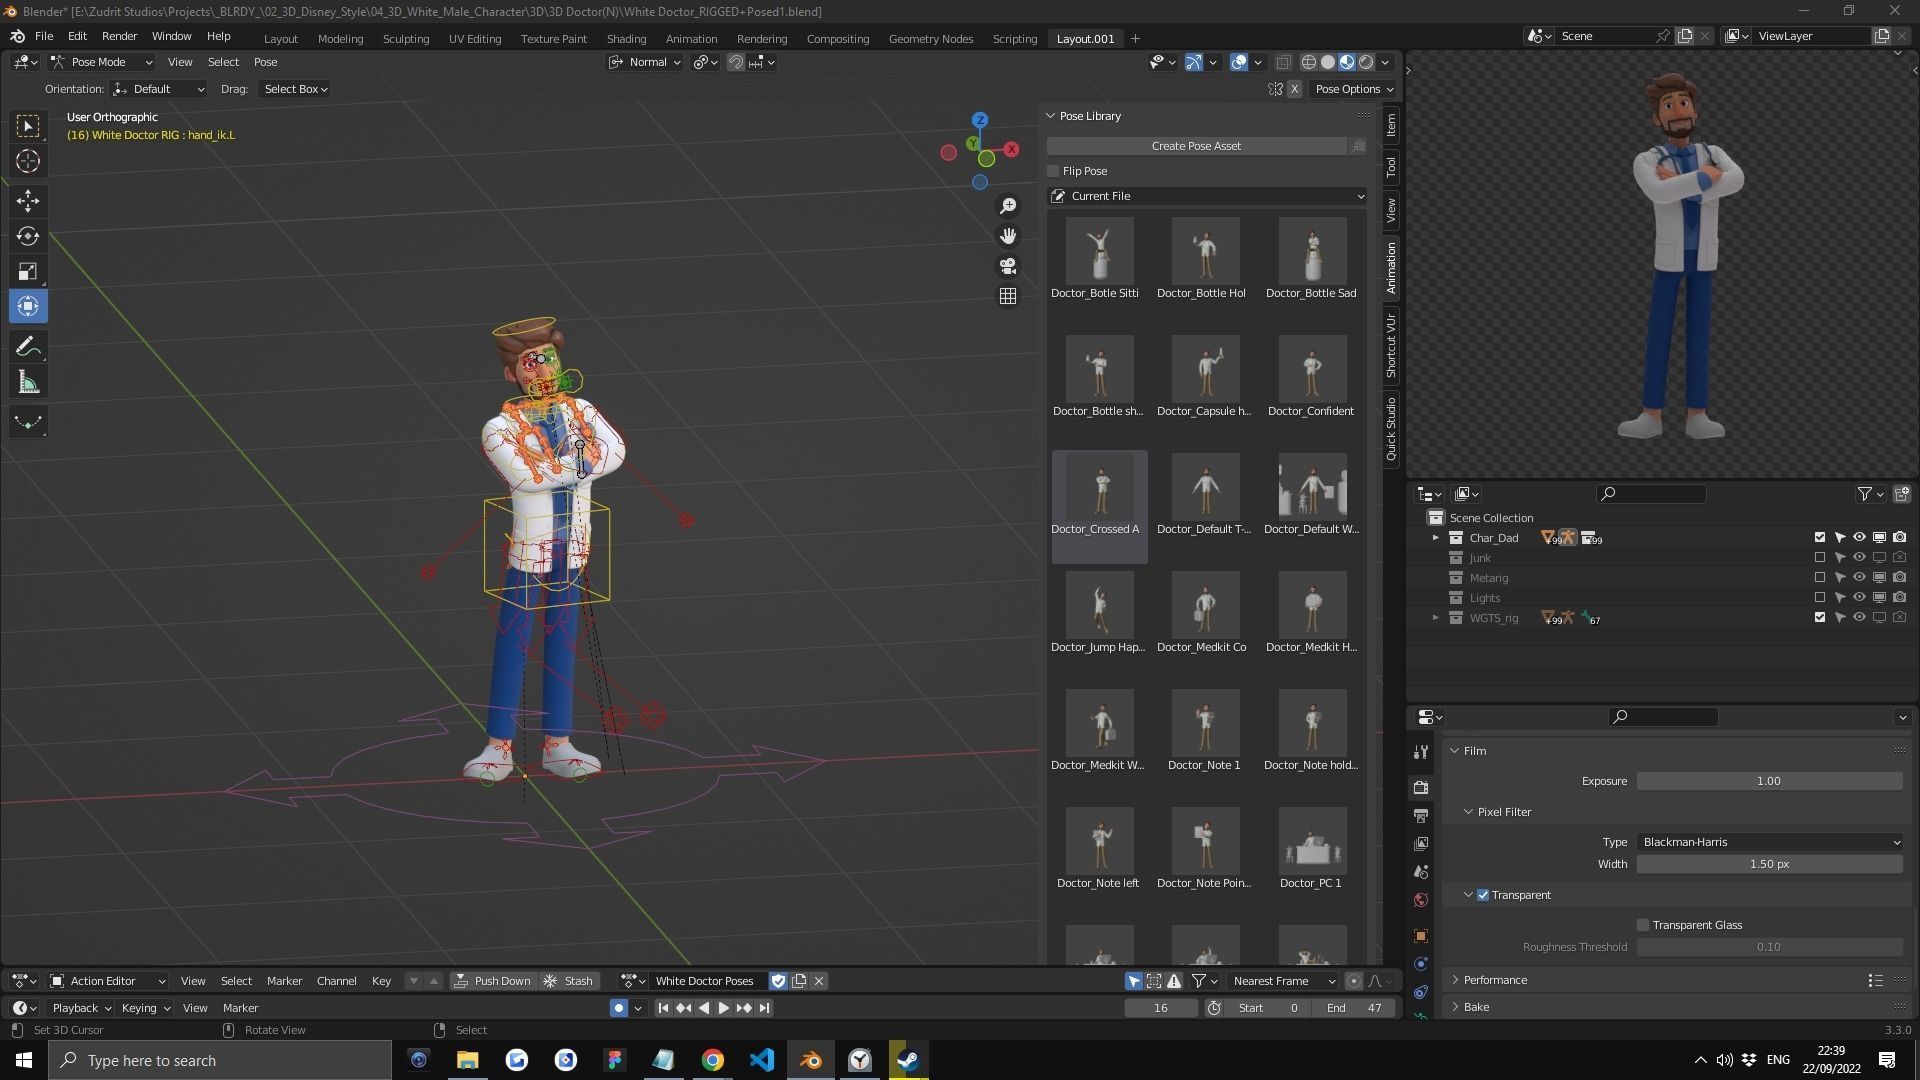Viewport: 1920px width, 1080px height.
Task: Click the Create Pose Asset button
Action: click(x=1196, y=146)
